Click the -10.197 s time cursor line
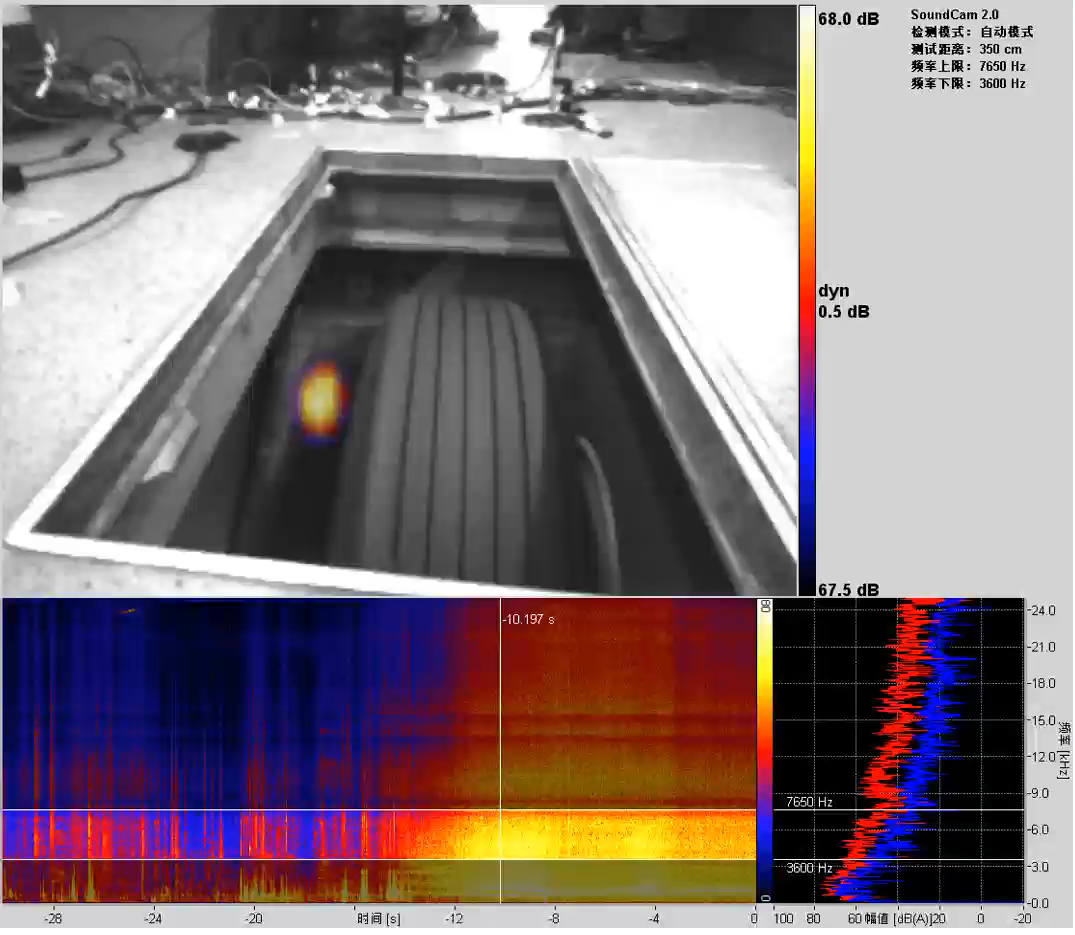 click(x=500, y=750)
